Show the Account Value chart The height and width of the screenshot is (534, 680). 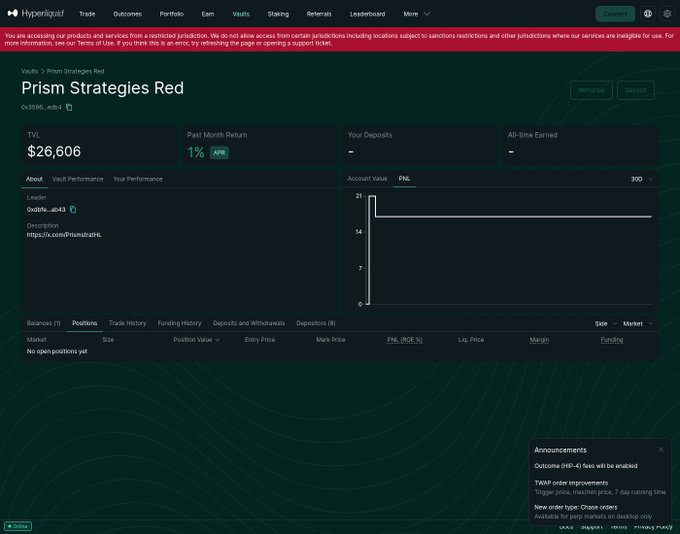(x=367, y=179)
